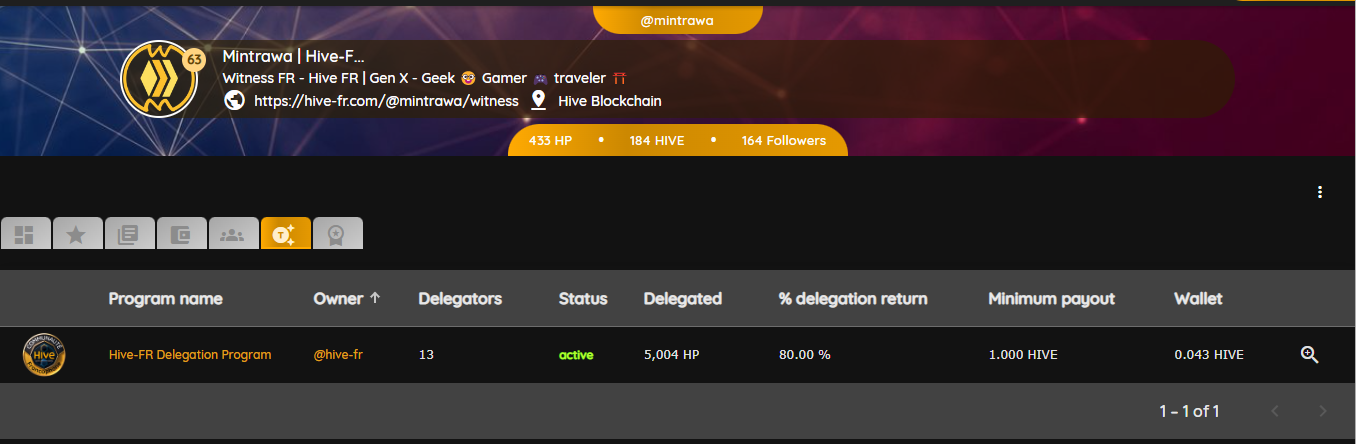Open the dashboard grid tab
The width and height of the screenshot is (1356, 444).
click(25, 234)
